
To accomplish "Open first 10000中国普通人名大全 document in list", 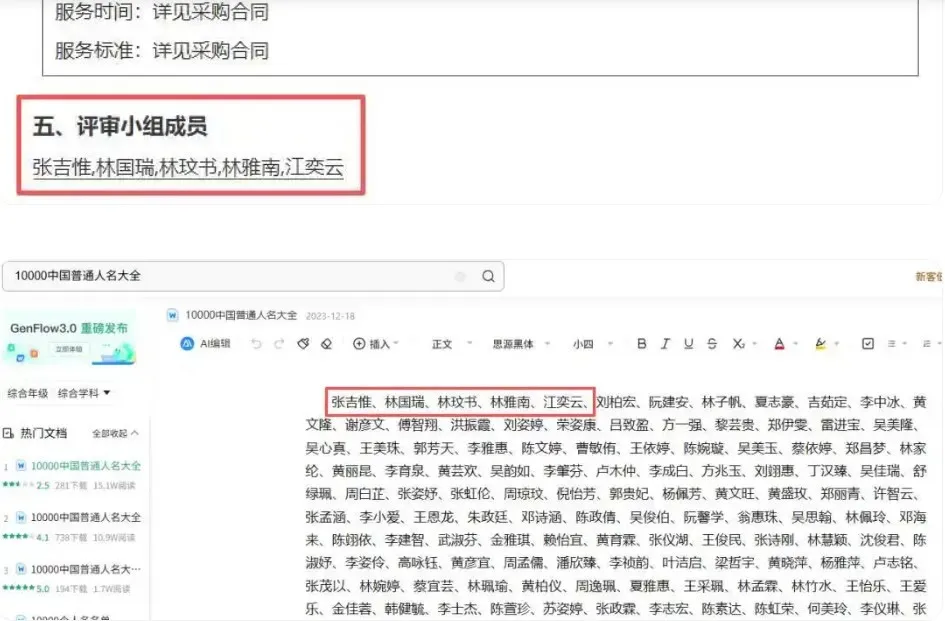I will (85, 466).
